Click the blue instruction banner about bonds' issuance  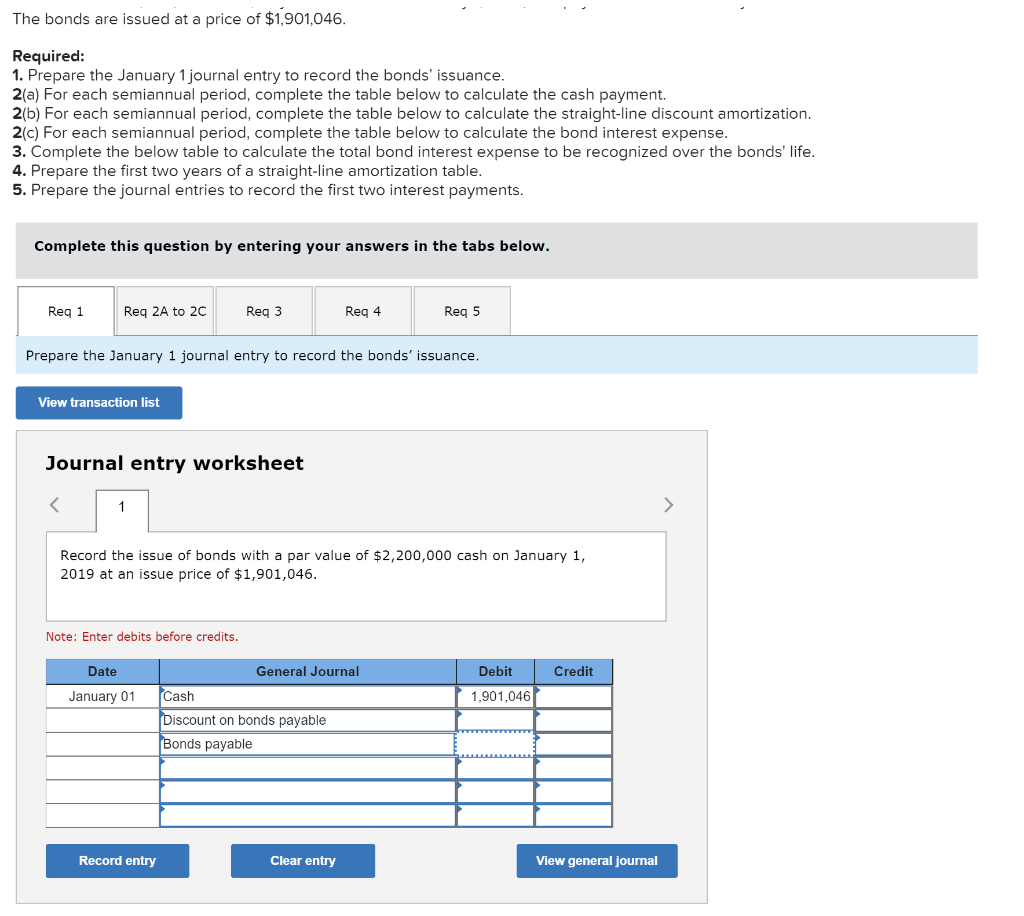[x=496, y=356]
